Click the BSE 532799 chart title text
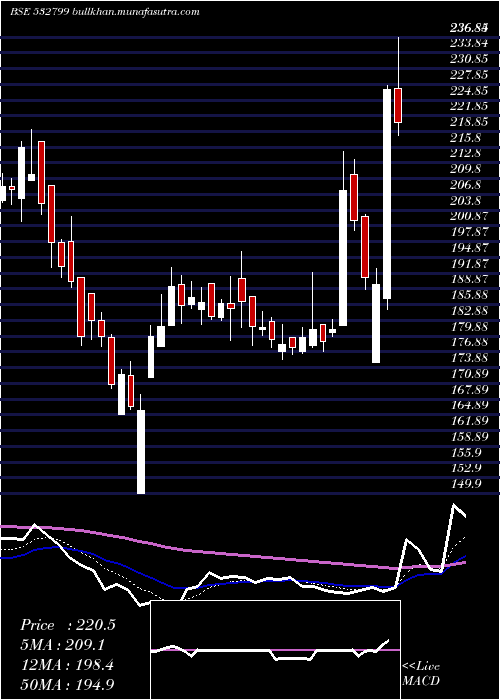The height and width of the screenshot is (700, 500). (x=105, y=12)
